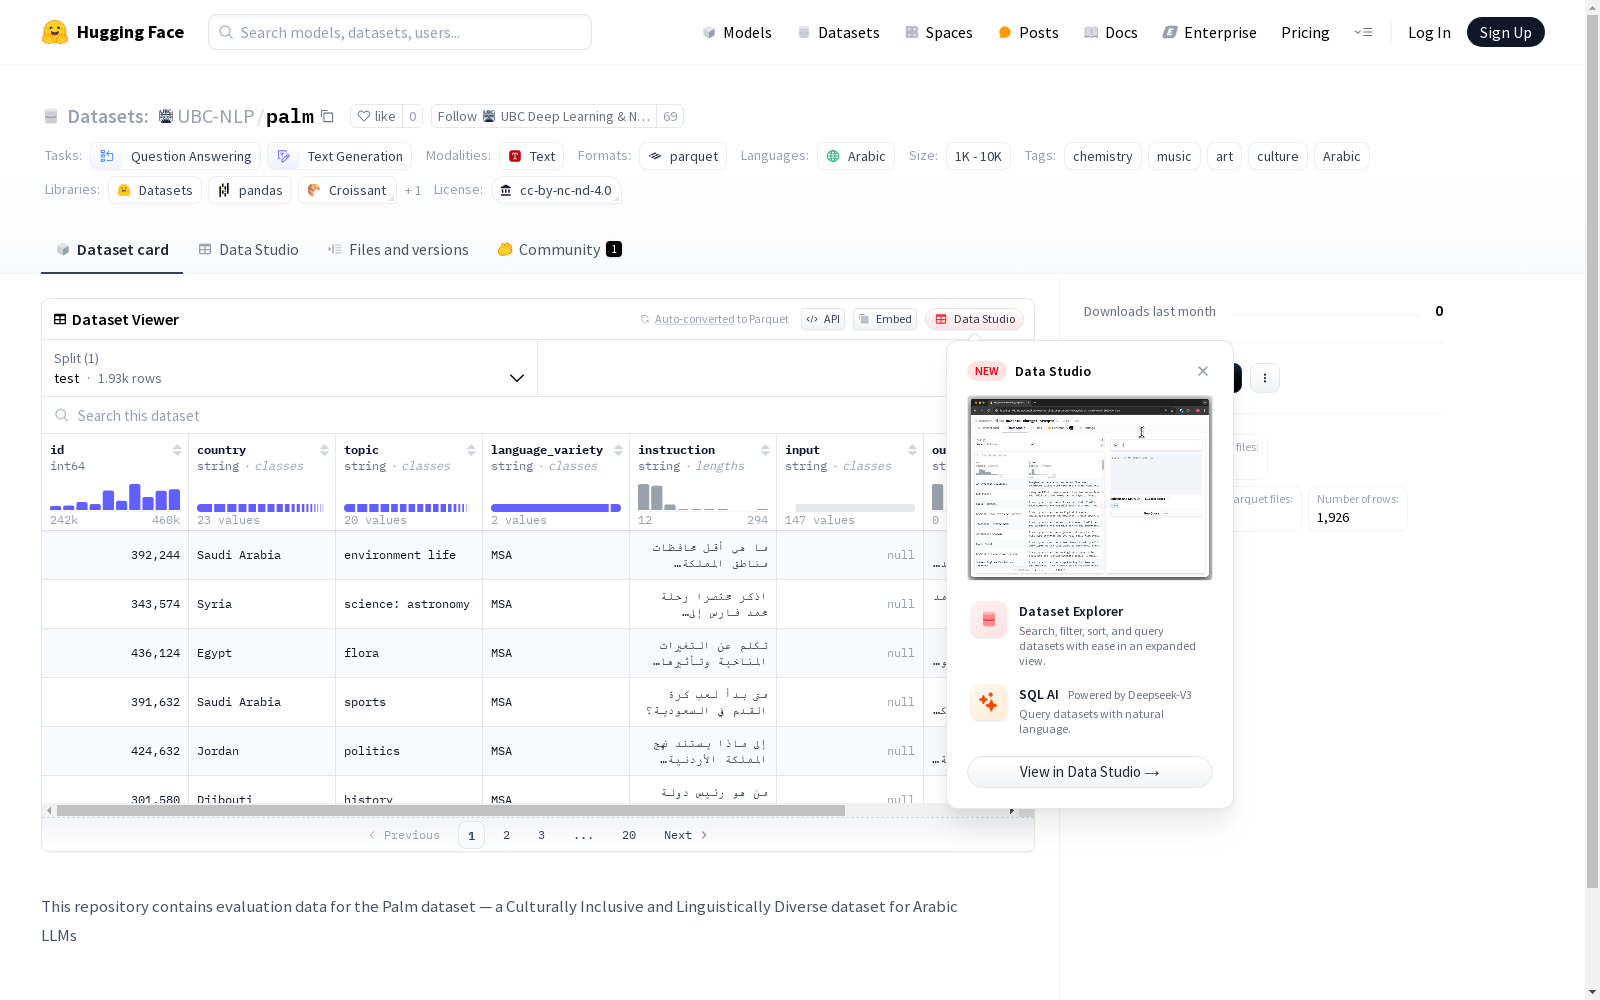View the 69 followers count
Viewport: 1600px width, 1000px height.
[670, 116]
